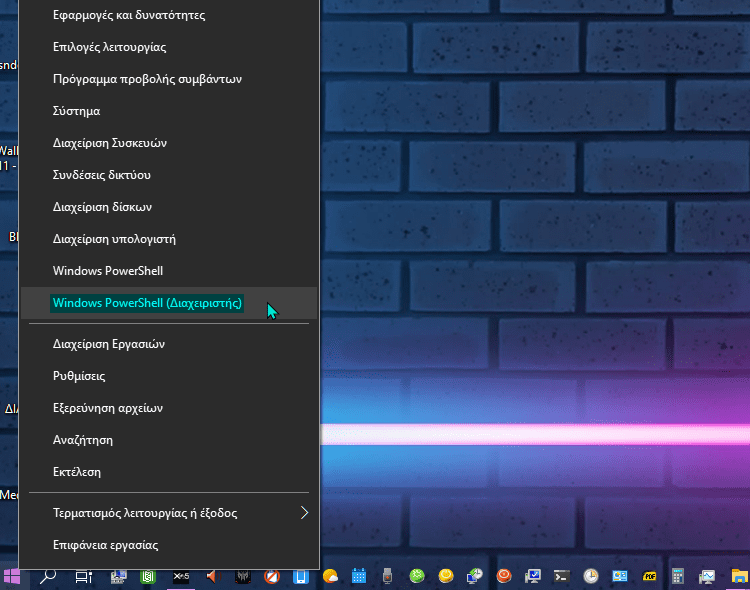Click the red round button icon
Image resolution: width=750 pixels, height=590 pixels.
click(504, 576)
